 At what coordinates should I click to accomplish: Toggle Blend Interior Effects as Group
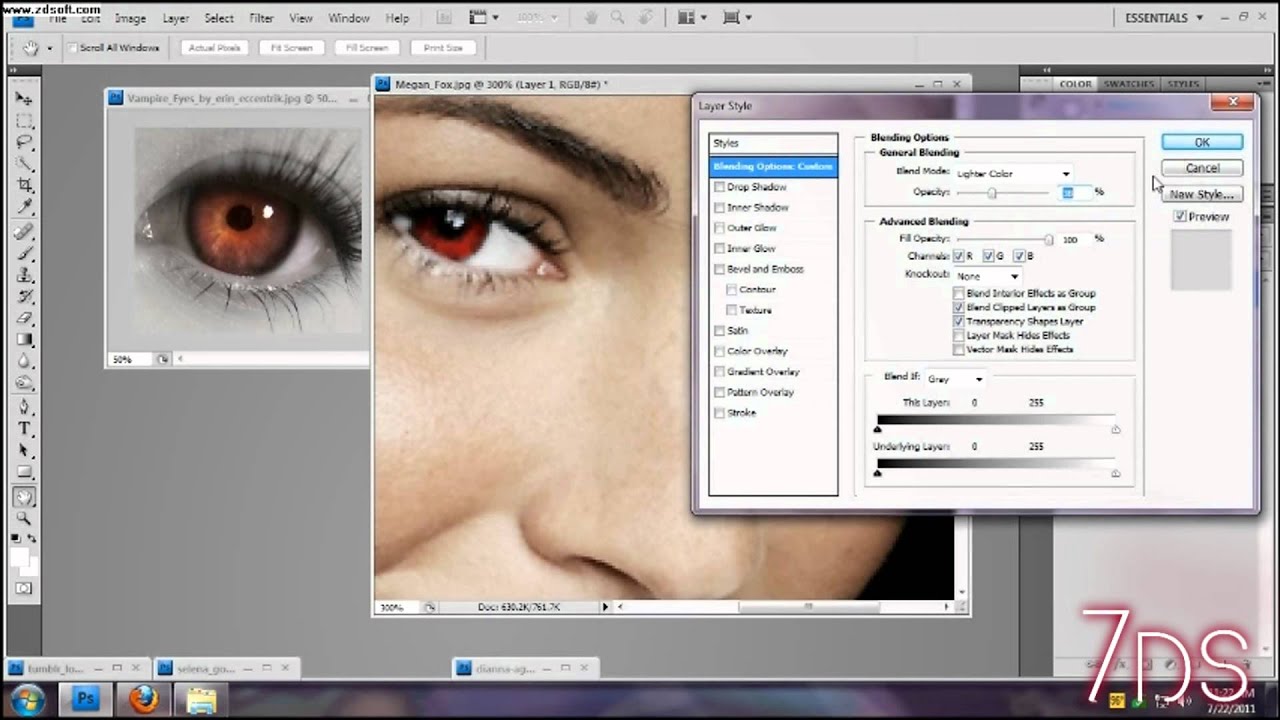pos(959,294)
